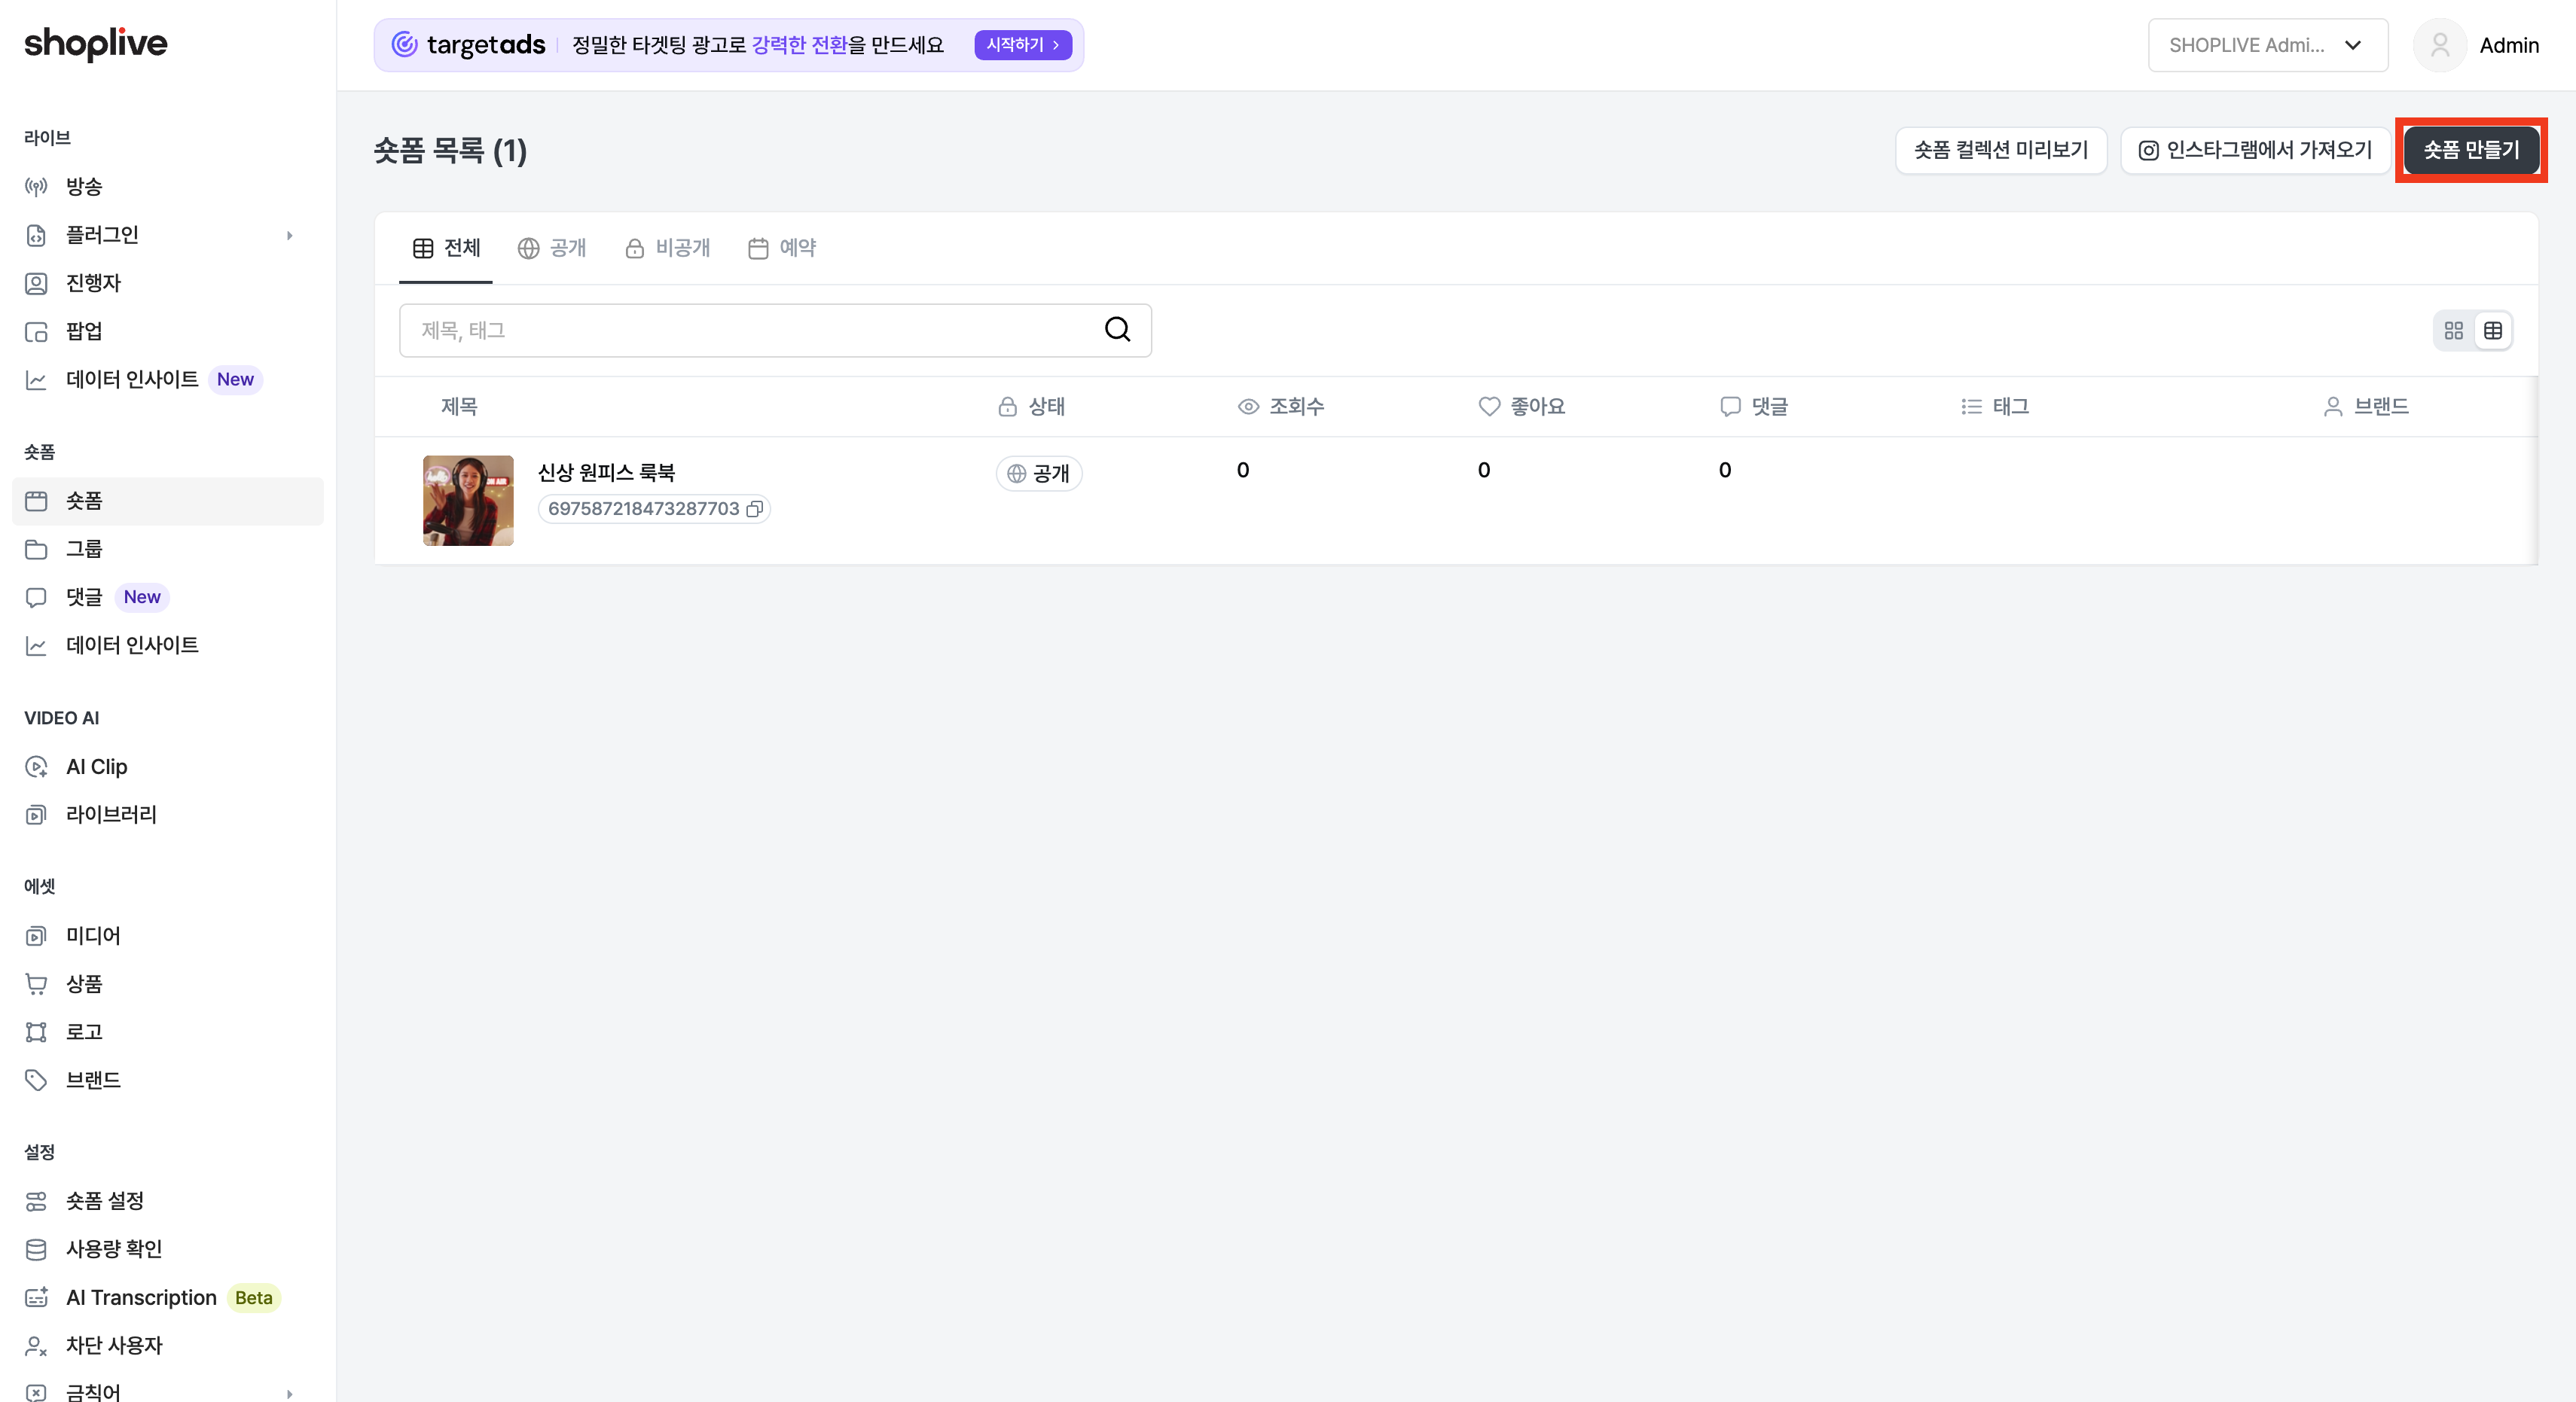
Task: Click the search magnifier icon
Action: point(1117,329)
